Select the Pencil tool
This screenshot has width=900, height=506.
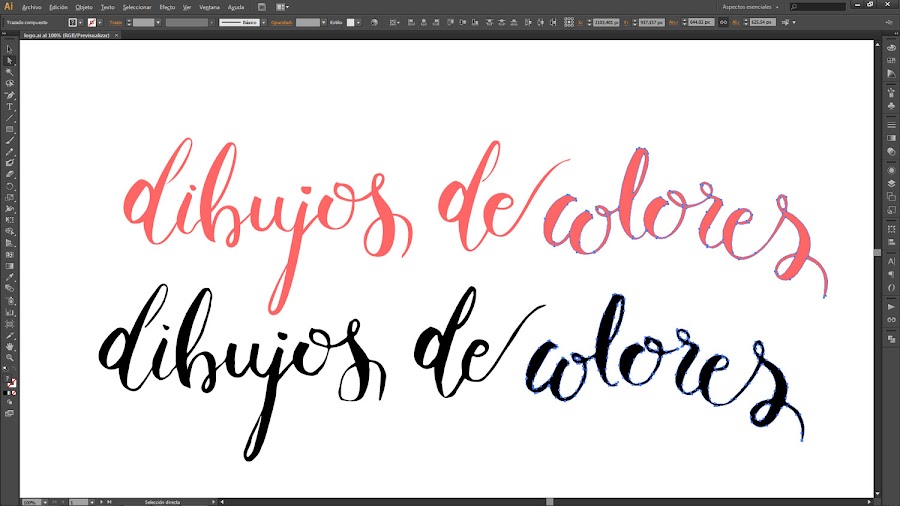click(x=9, y=153)
